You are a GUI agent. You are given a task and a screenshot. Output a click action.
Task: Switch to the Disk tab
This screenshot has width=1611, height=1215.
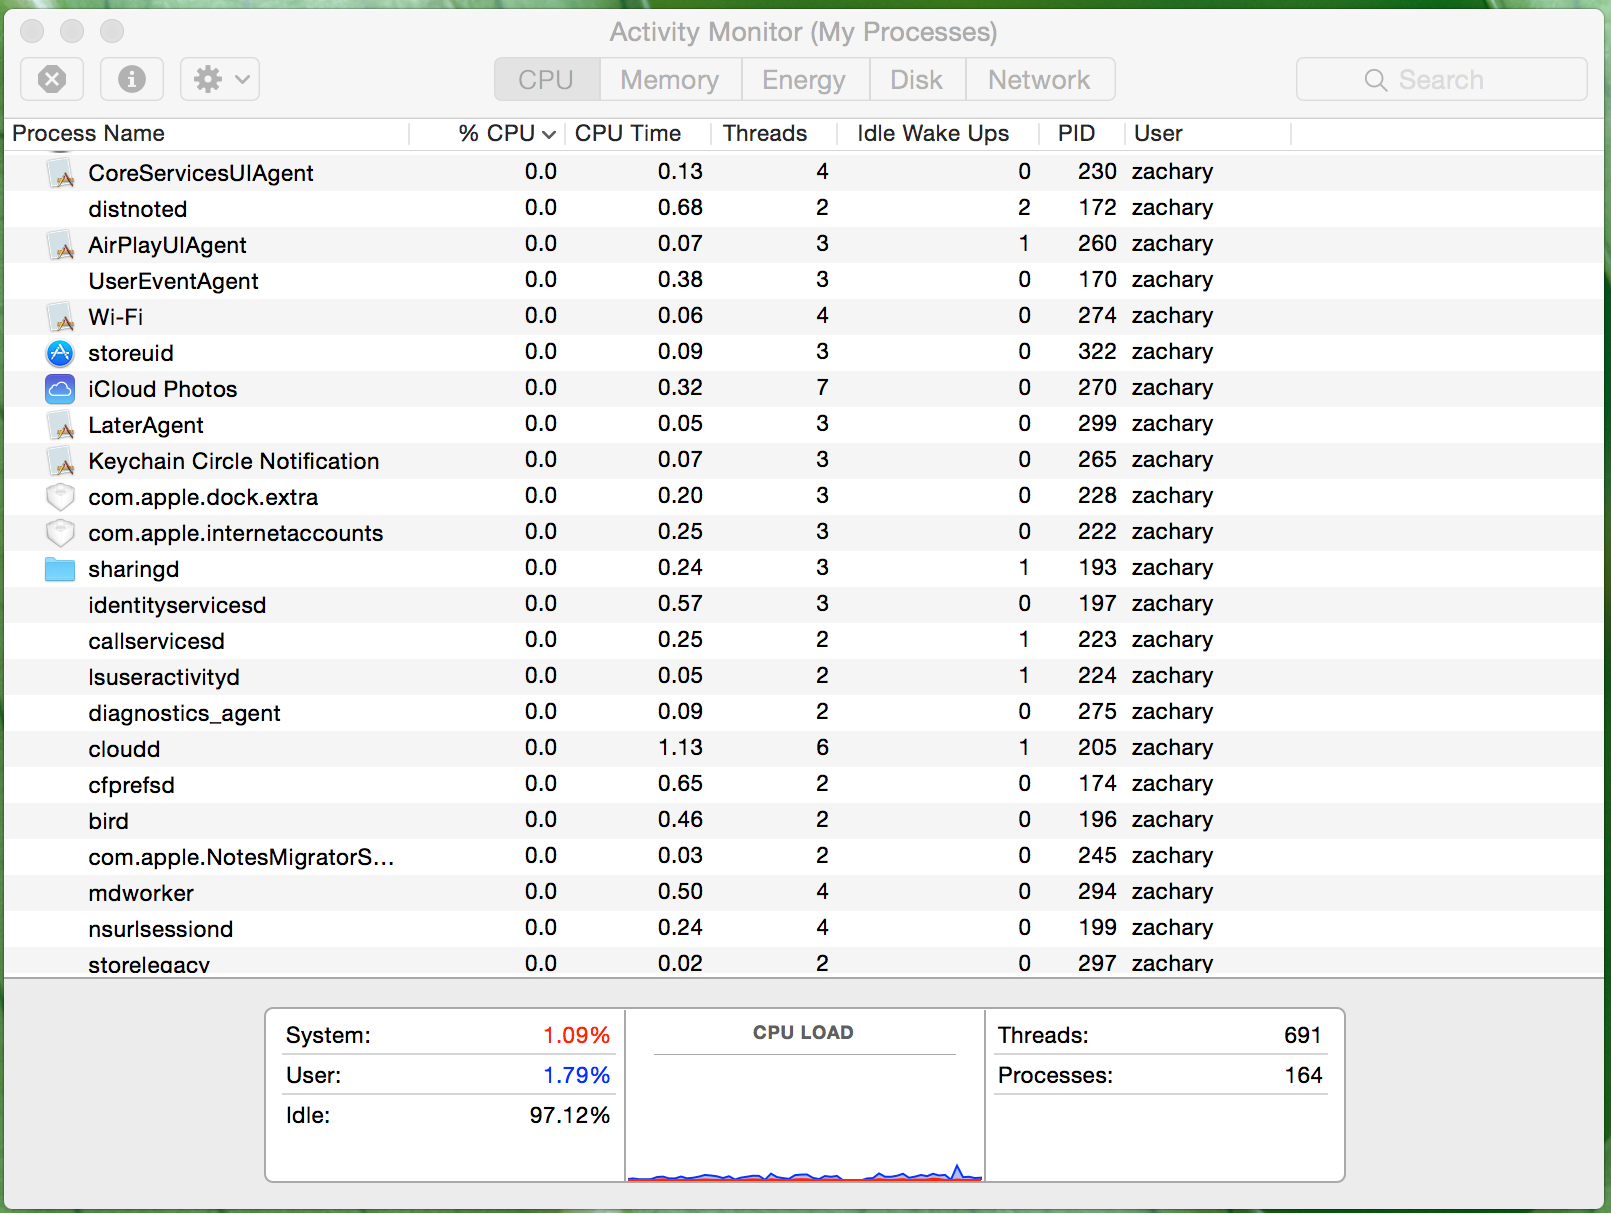[x=917, y=79]
